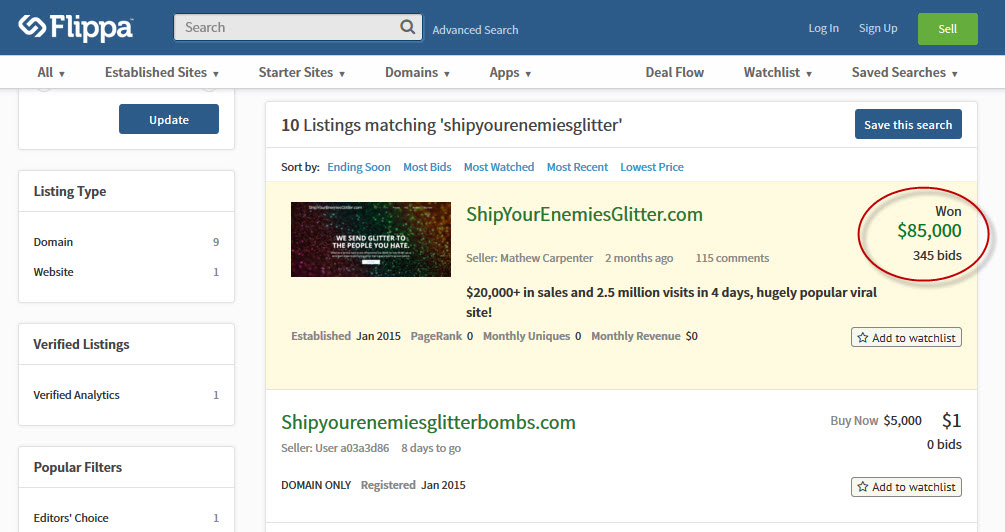1005x532 pixels.
Task: Sort listings by Lowest Price
Action: [x=652, y=167]
